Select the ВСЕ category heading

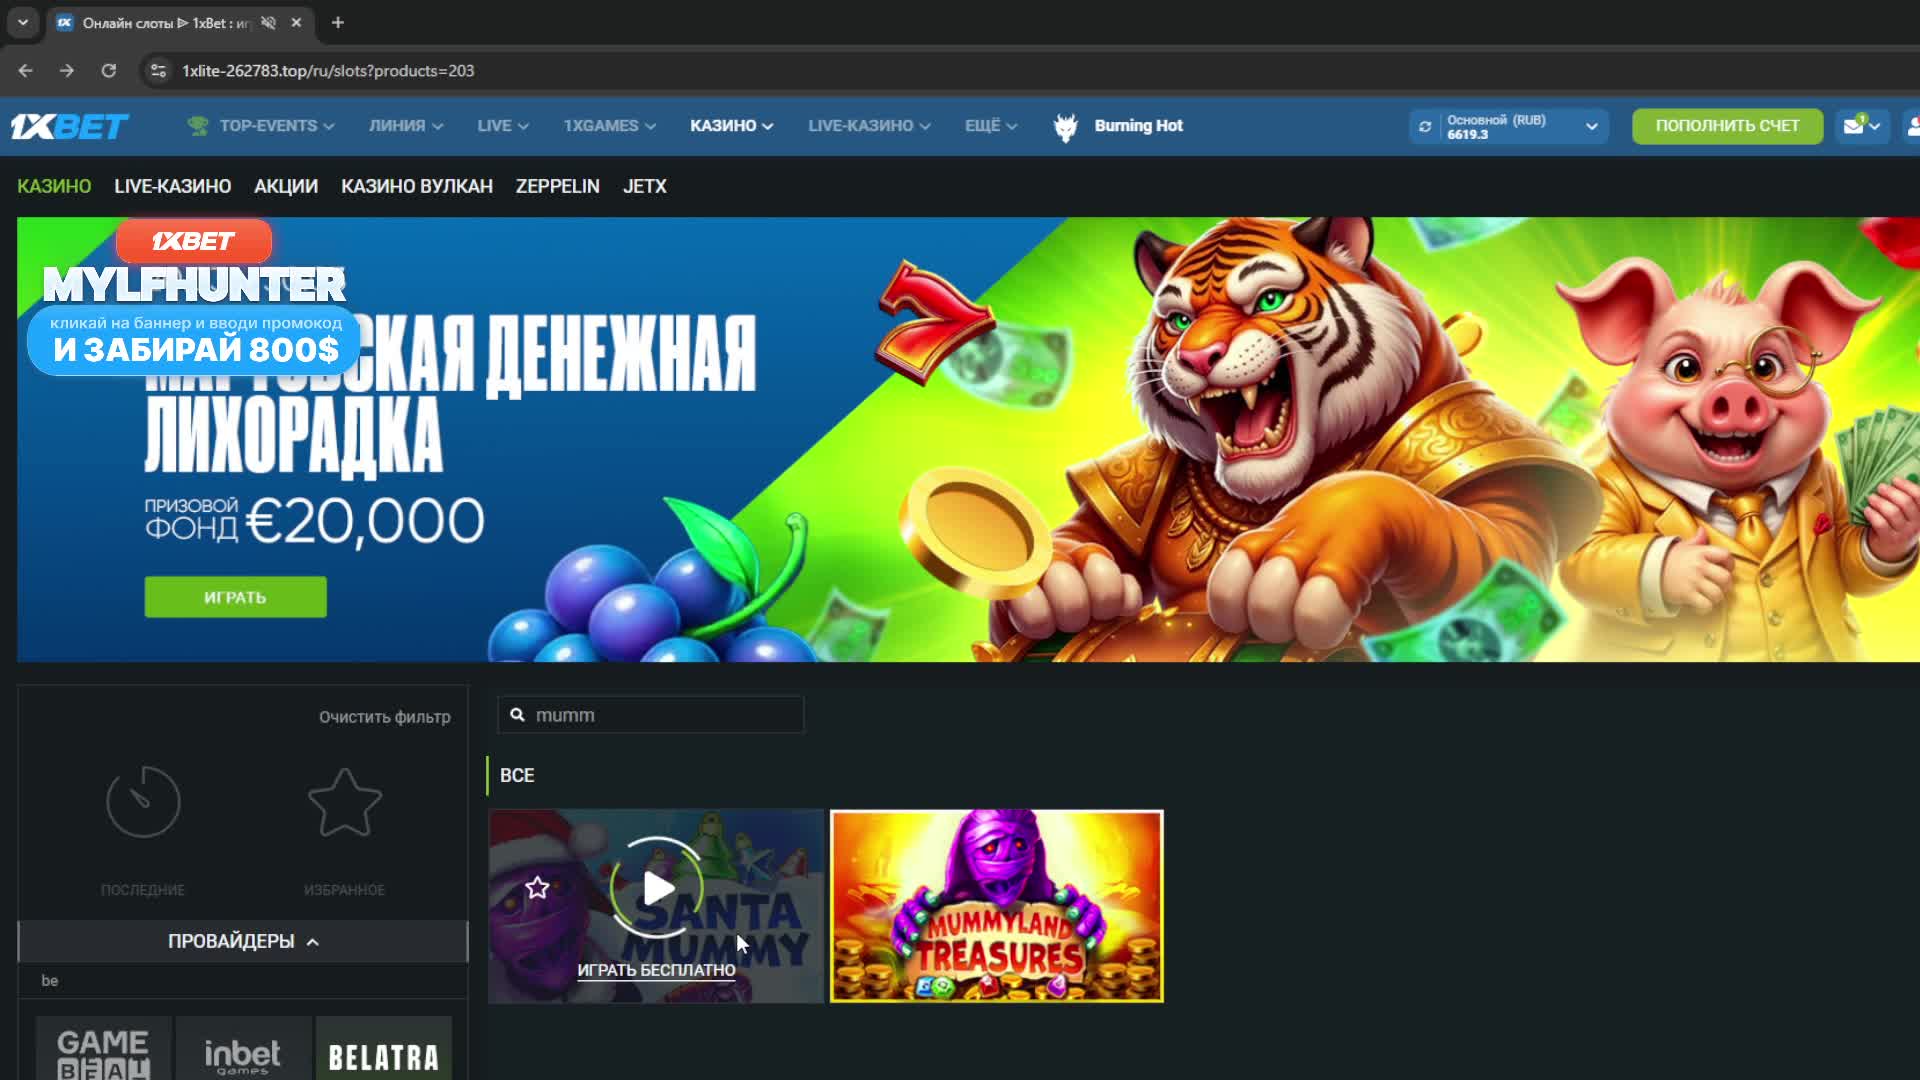(x=517, y=776)
